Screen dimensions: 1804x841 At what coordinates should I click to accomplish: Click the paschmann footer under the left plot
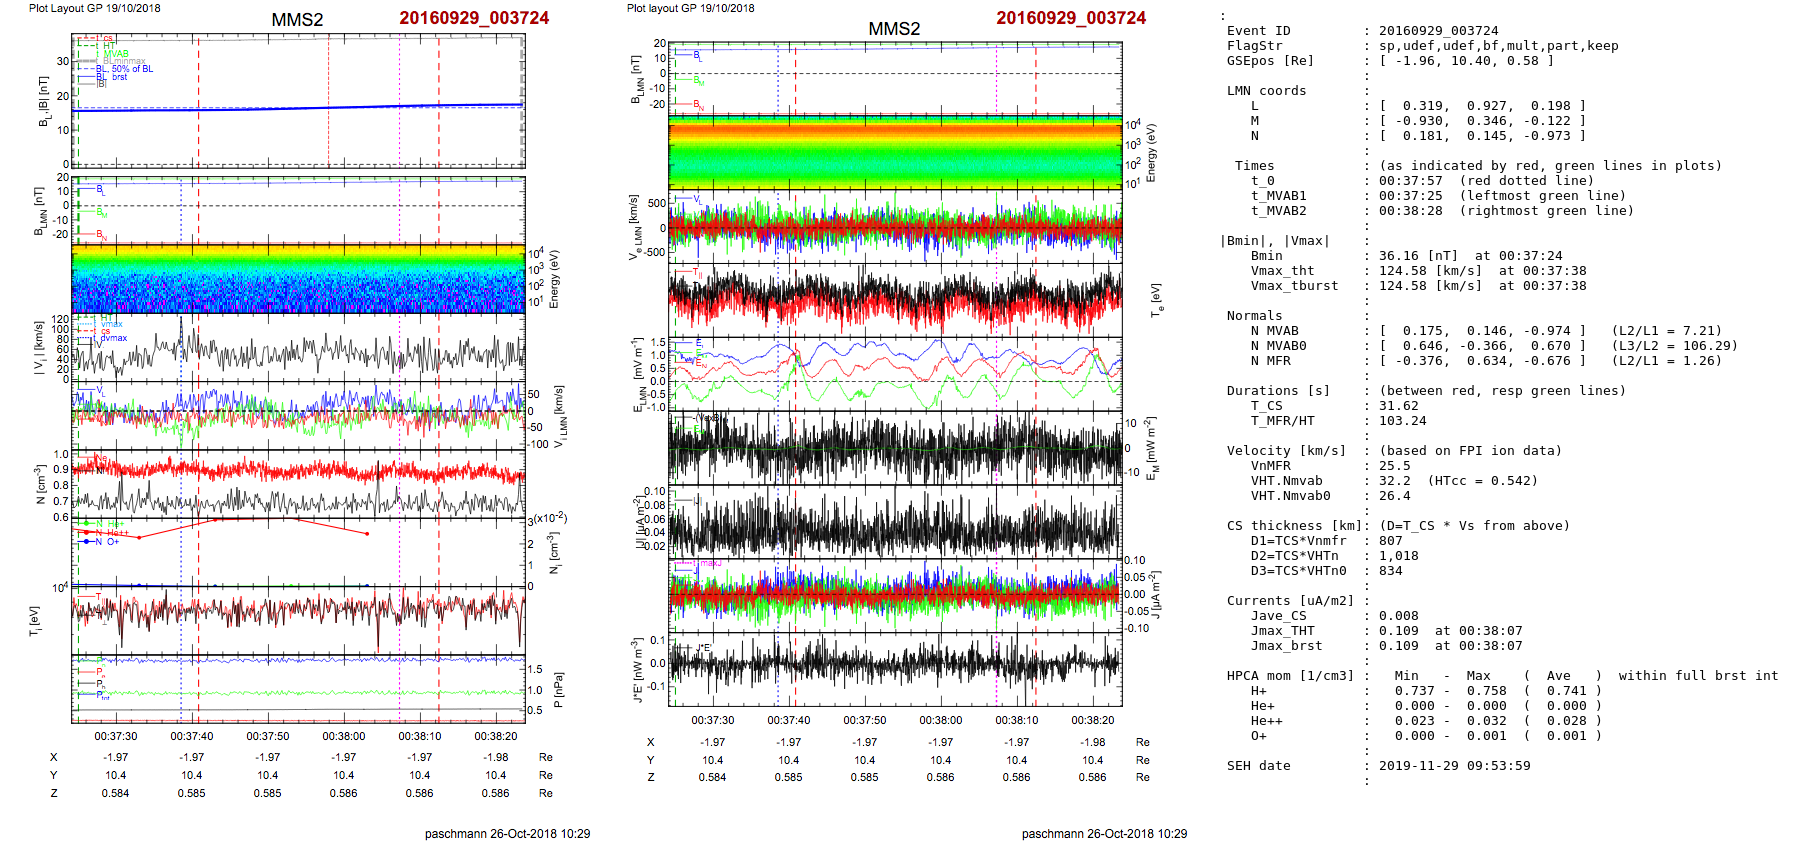pyautogui.click(x=507, y=833)
